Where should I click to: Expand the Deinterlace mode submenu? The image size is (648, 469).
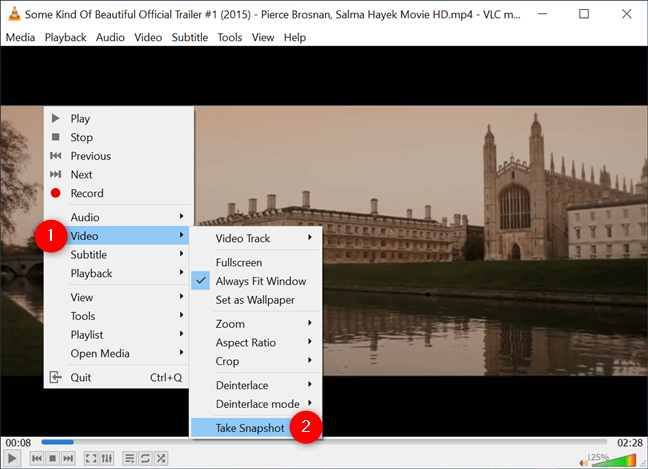pos(256,404)
